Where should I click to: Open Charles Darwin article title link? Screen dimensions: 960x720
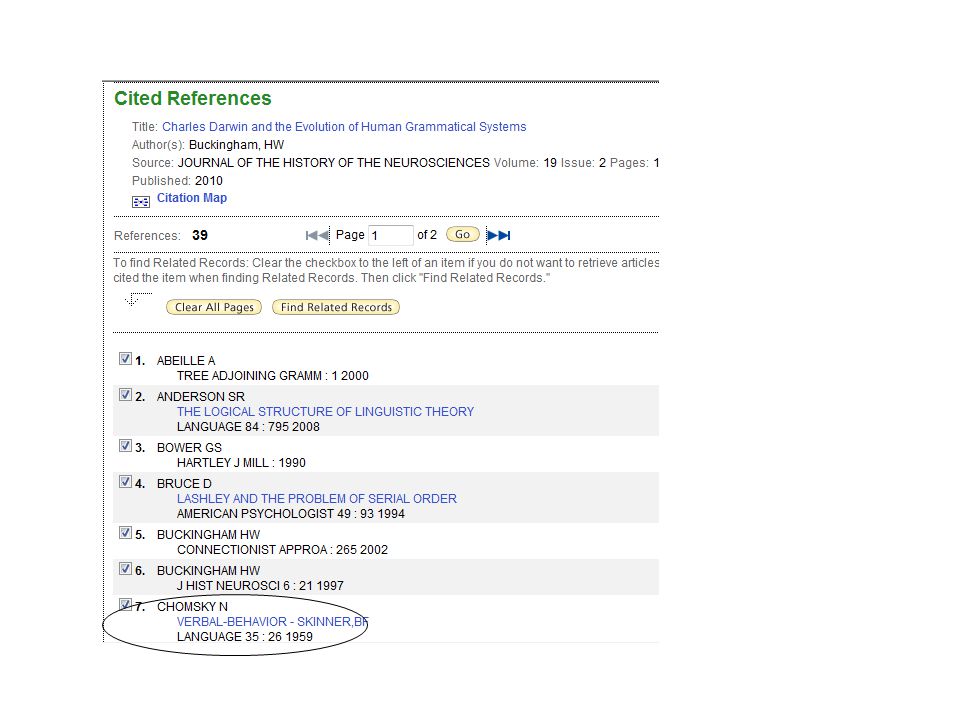(344, 127)
